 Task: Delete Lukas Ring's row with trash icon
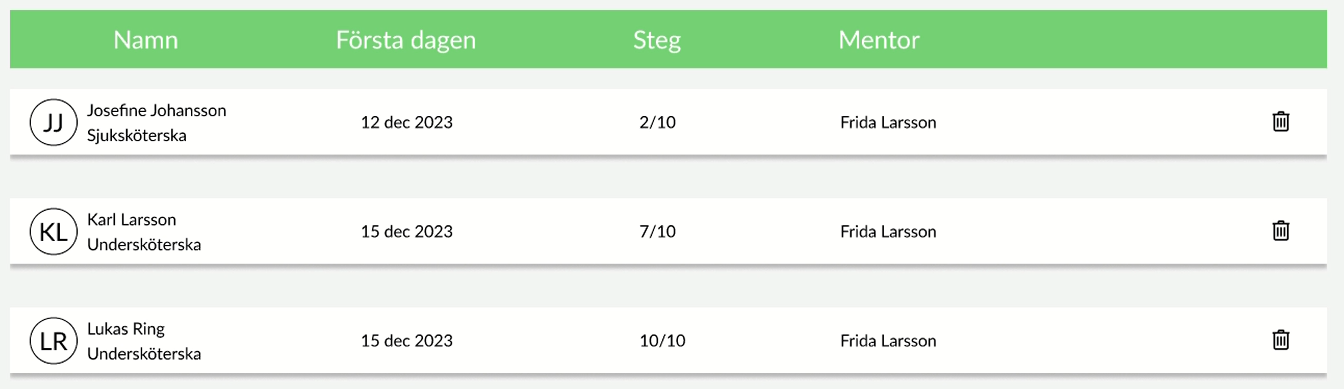[1280, 340]
